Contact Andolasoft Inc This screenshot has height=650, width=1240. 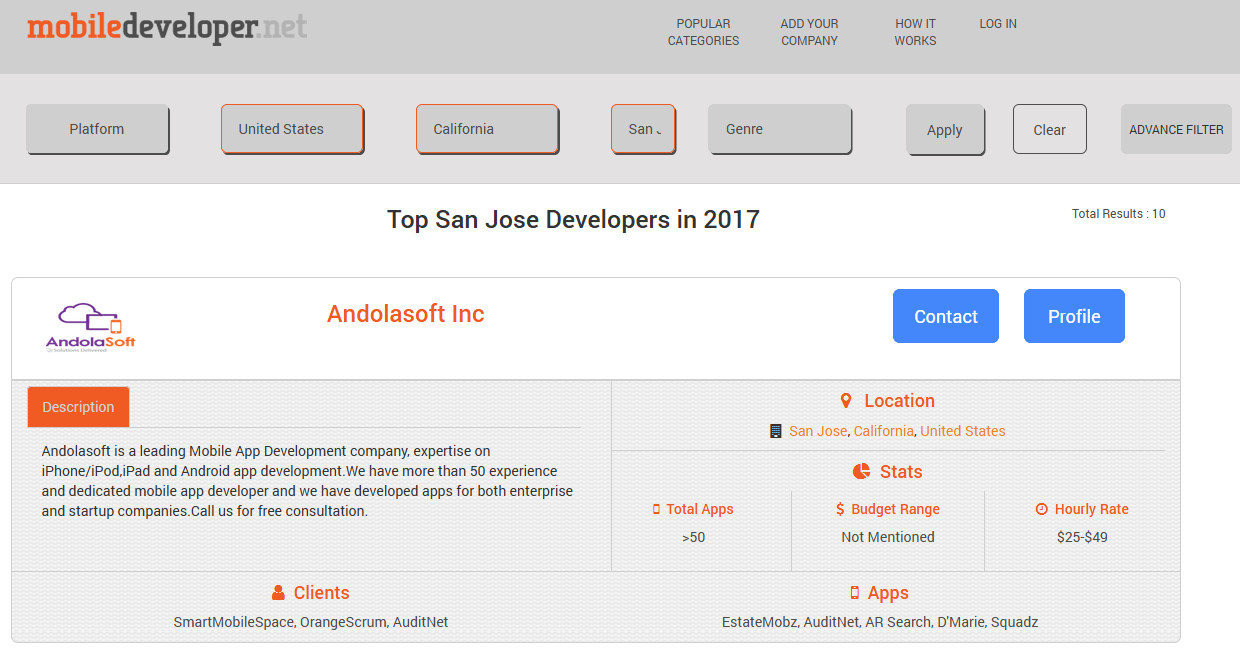point(946,316)
